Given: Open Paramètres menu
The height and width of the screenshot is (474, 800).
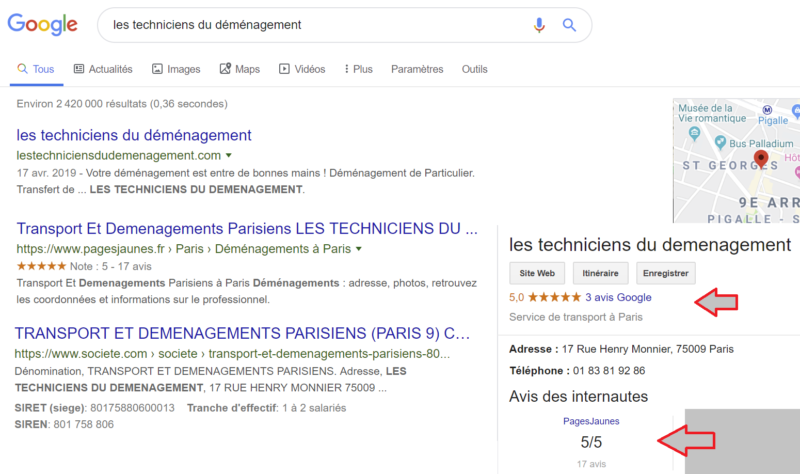Looking at the screenshot, I should pyautogui.click(x=417, y=69).
